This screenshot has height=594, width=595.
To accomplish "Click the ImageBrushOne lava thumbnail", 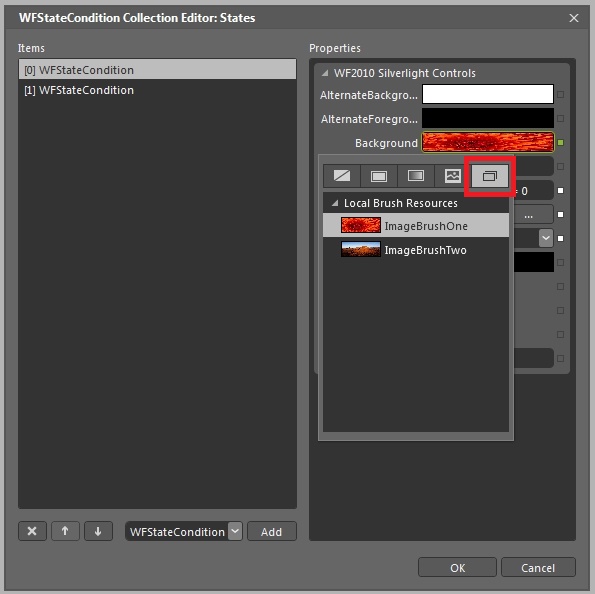I will click(x=360, y=225).
